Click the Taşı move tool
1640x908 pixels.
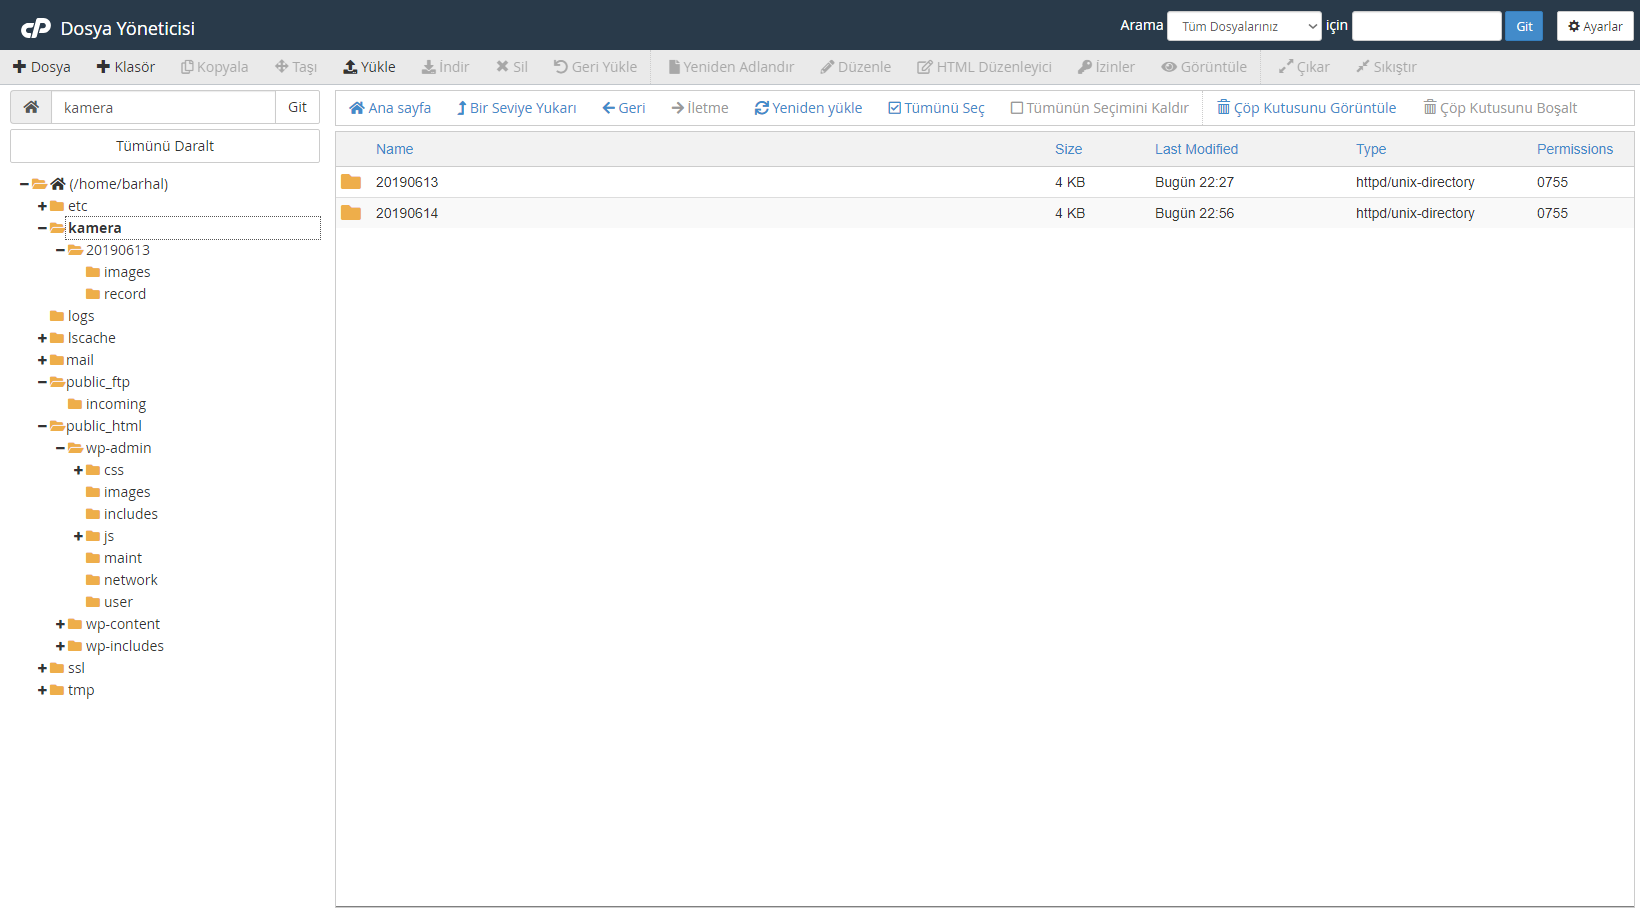coord(296,67)
